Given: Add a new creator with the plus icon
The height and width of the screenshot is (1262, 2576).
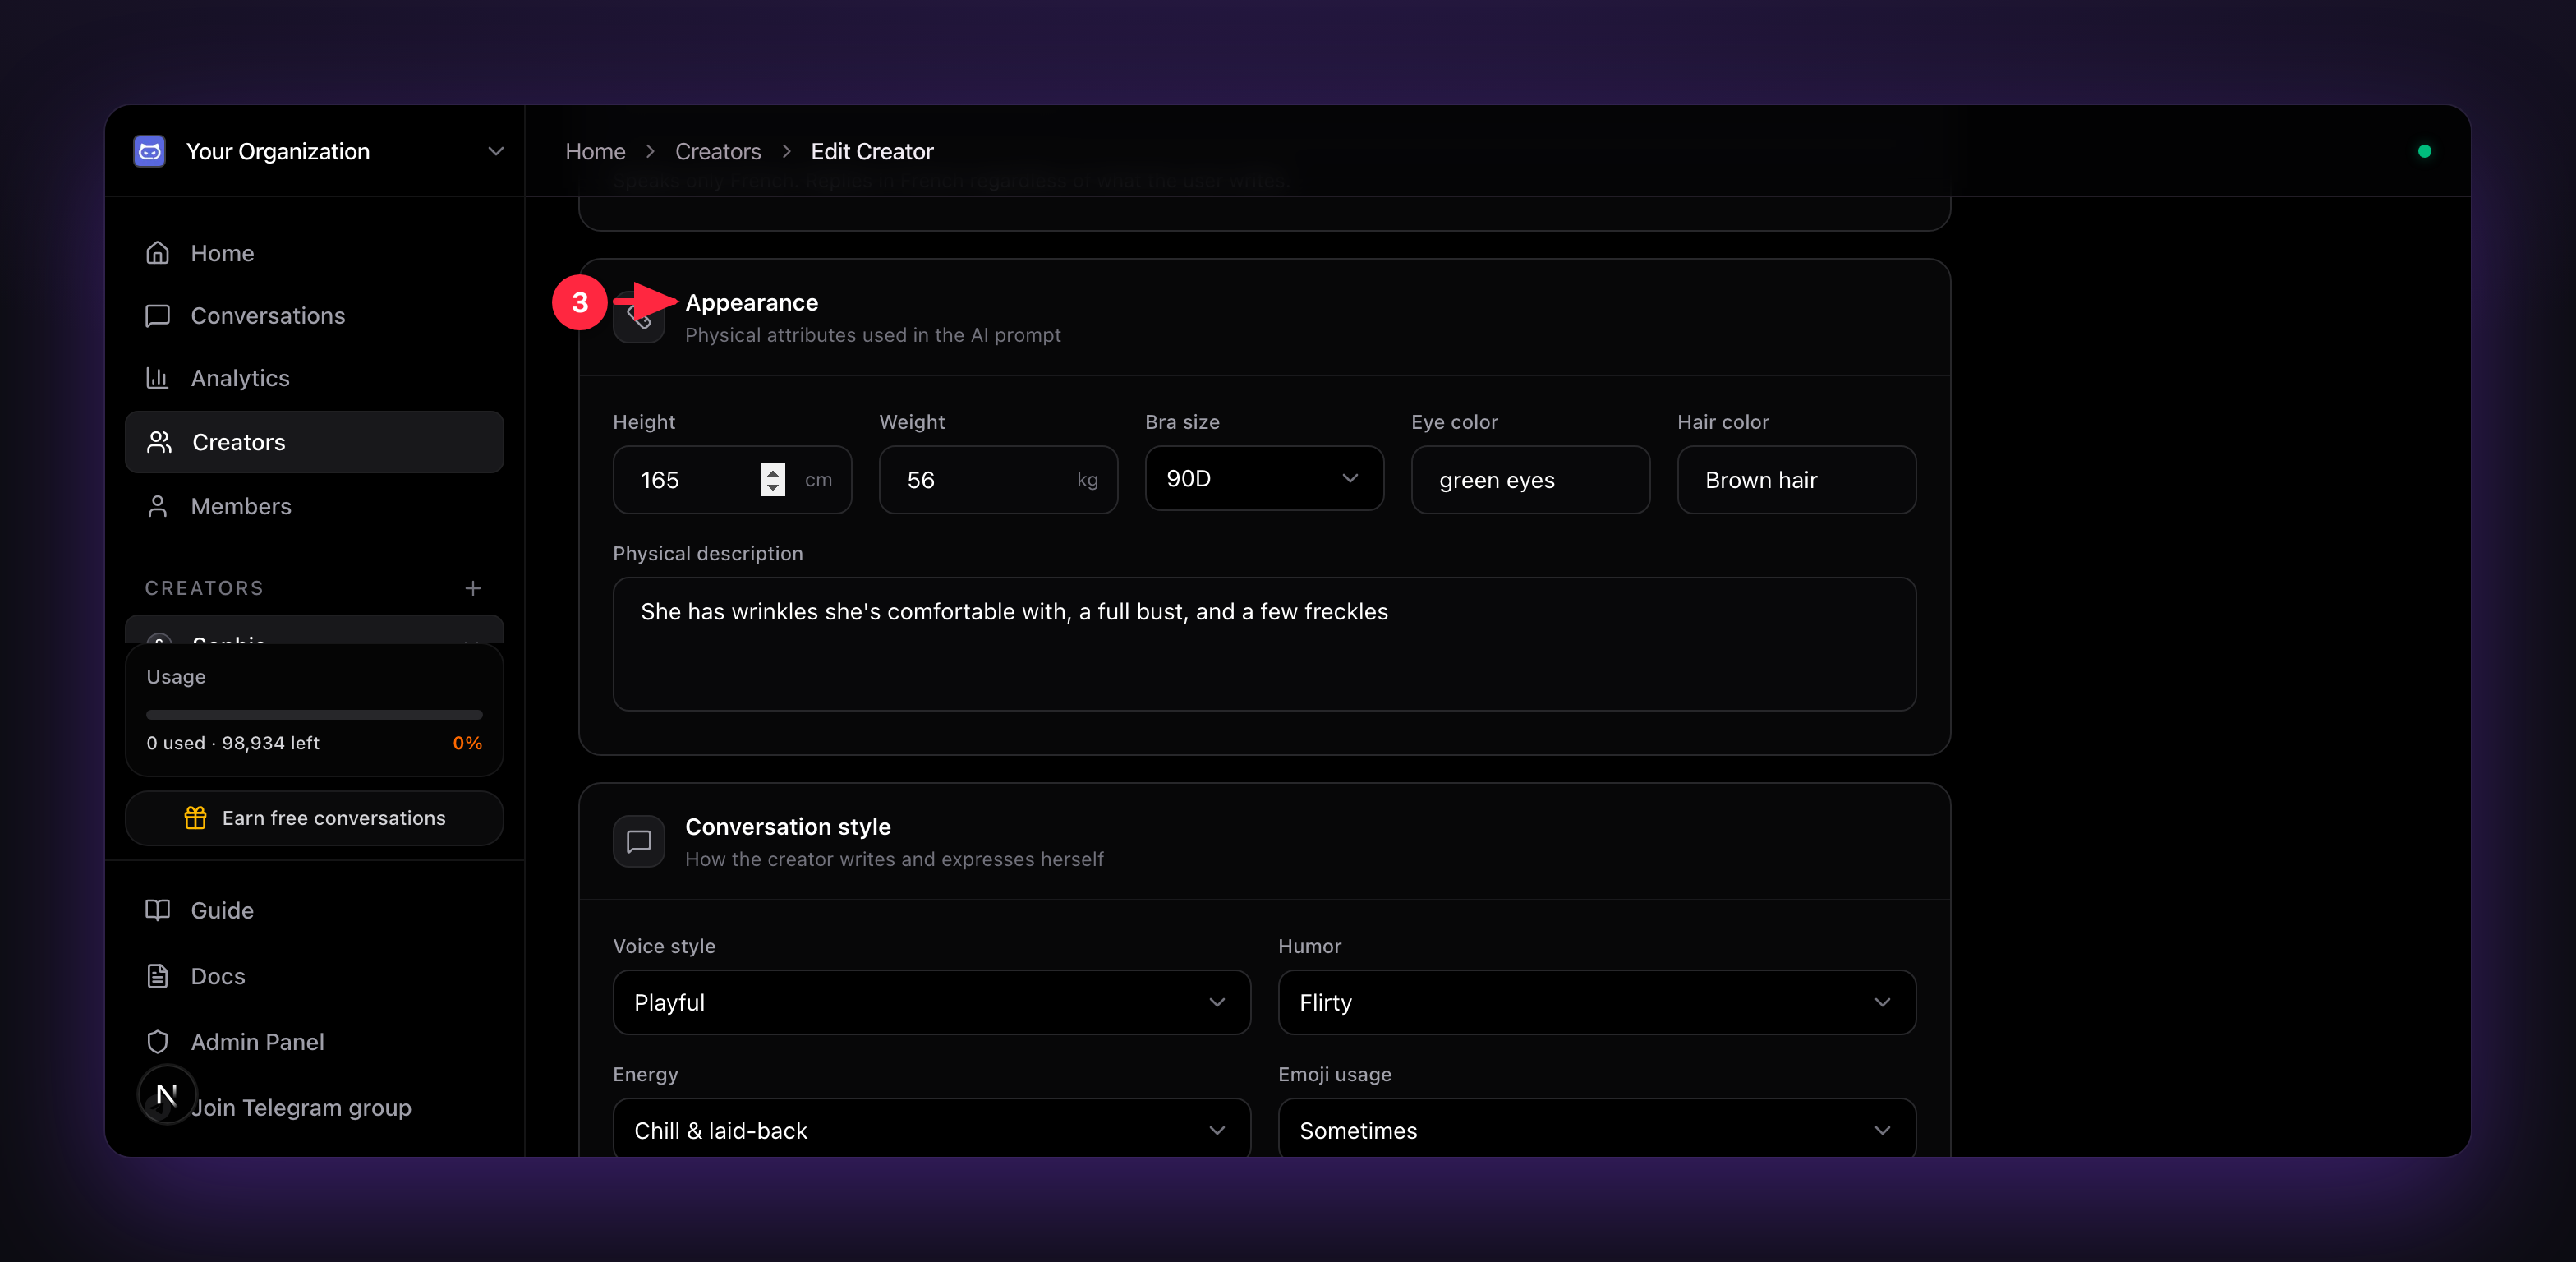Looking at the screenshot, I should click(x=473, y=588).
